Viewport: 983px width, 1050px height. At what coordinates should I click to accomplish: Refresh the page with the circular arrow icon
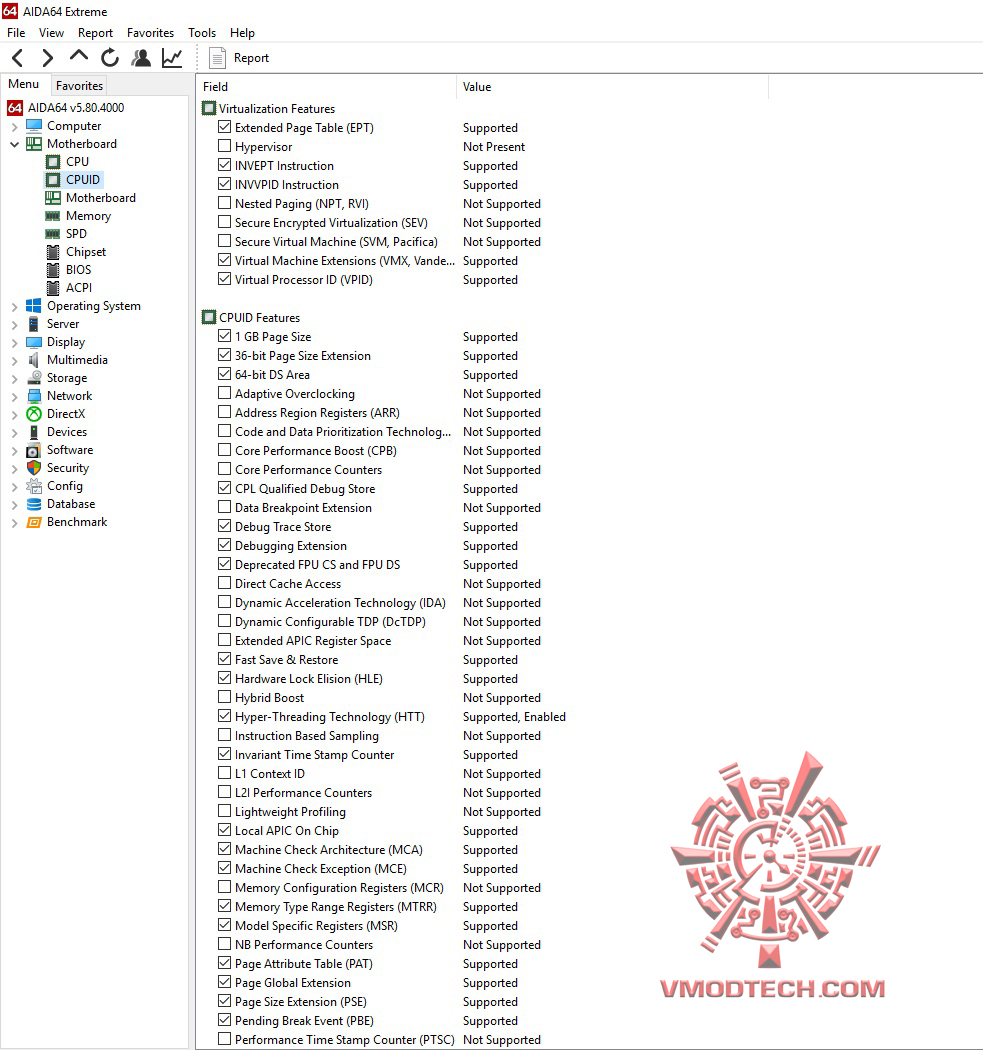tap(110, 58)
